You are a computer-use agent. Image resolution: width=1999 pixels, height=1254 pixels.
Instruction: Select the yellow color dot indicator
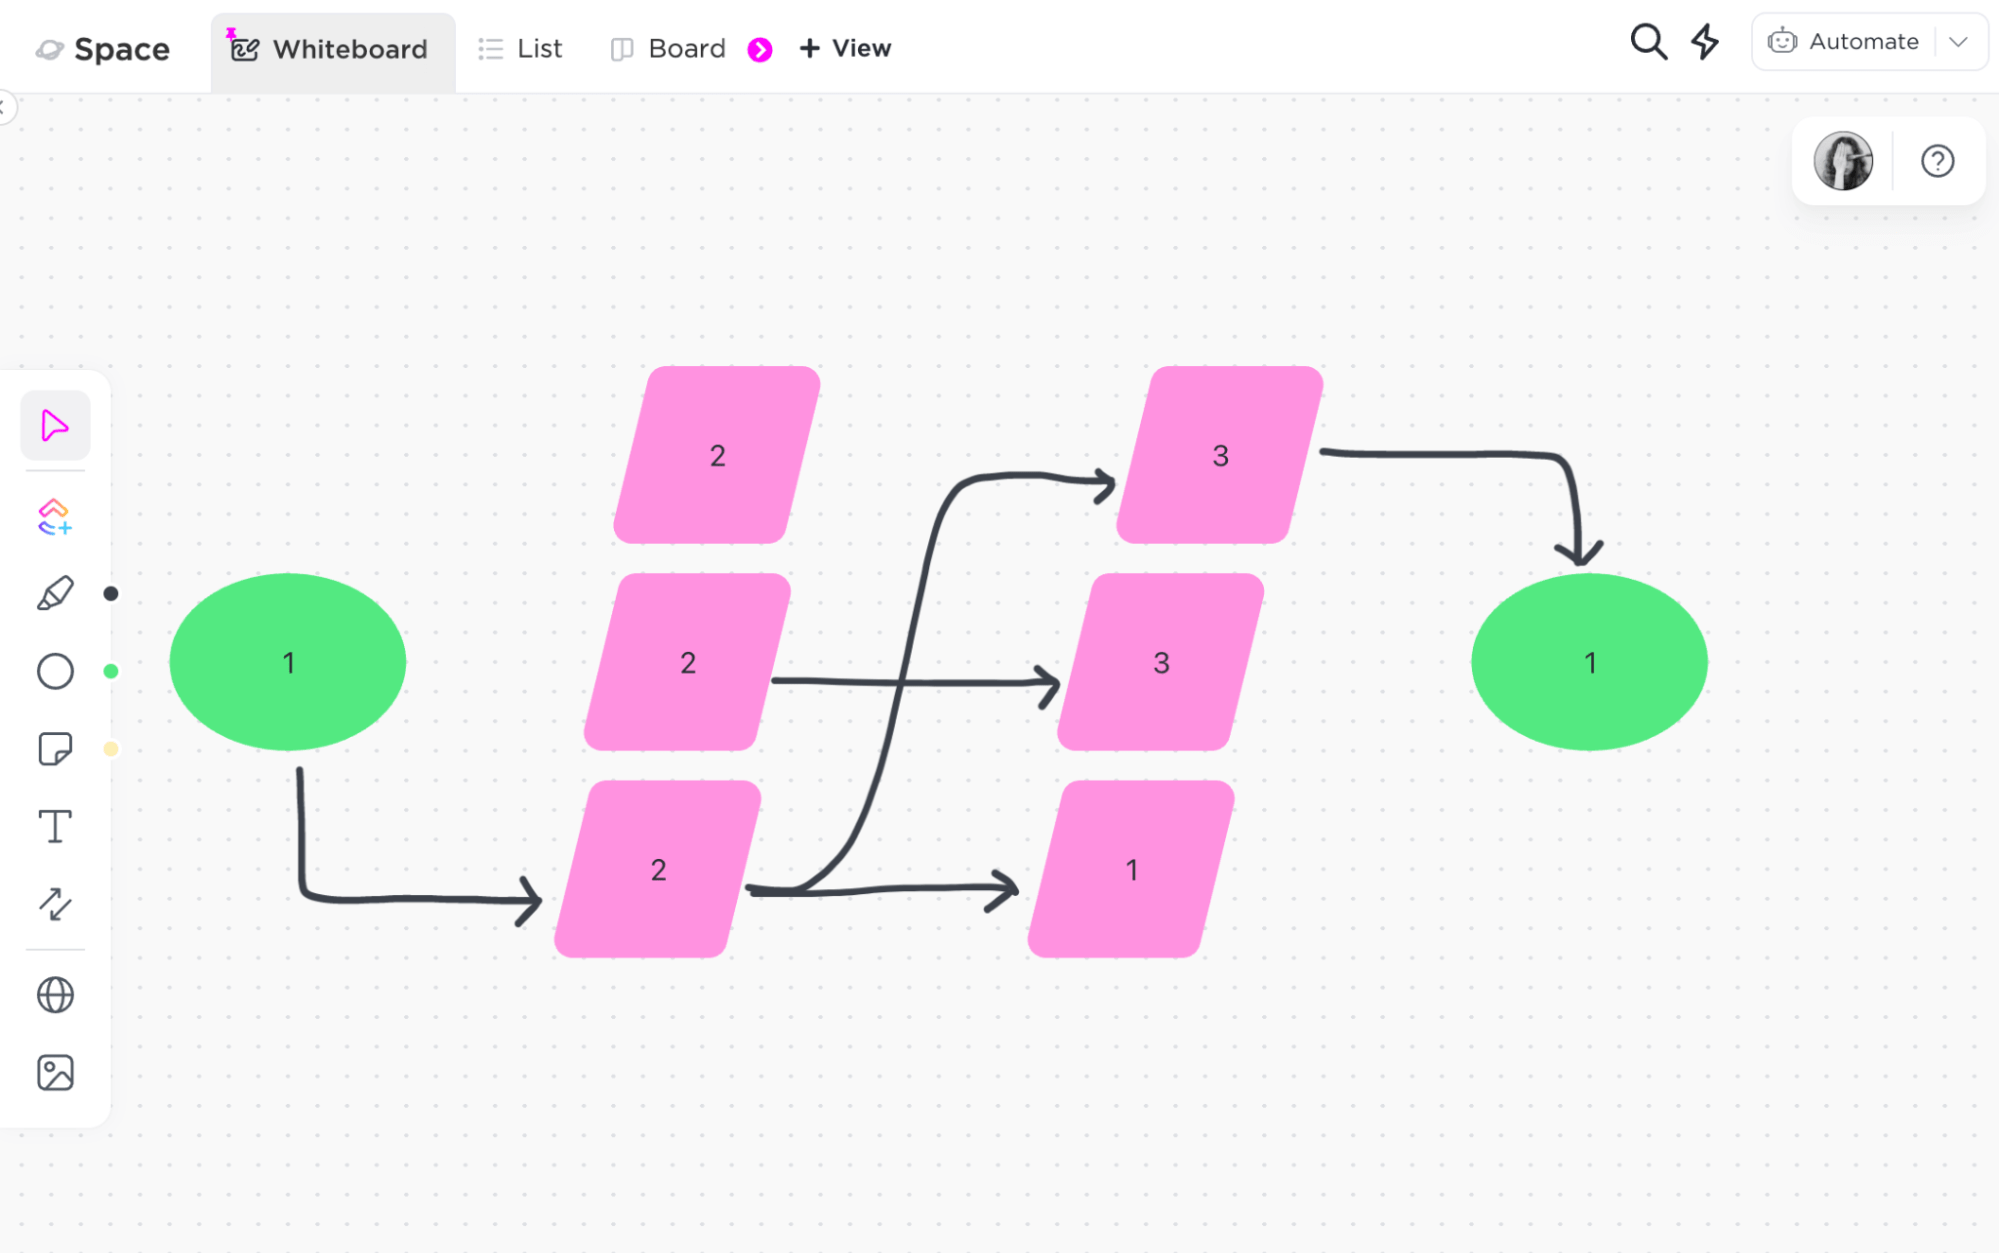pyautogui.click(x=111, y=750)
